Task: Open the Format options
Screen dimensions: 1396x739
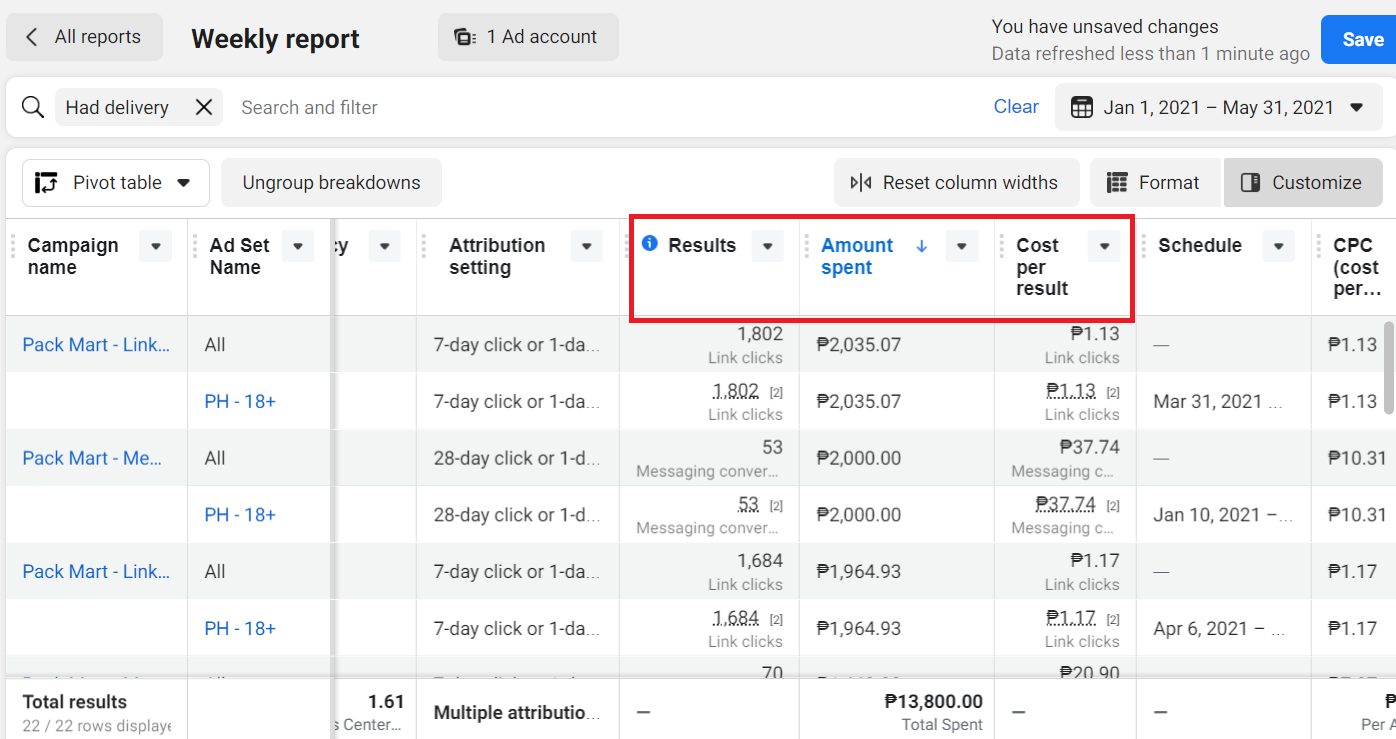Action: click(x=1154, y=183)
